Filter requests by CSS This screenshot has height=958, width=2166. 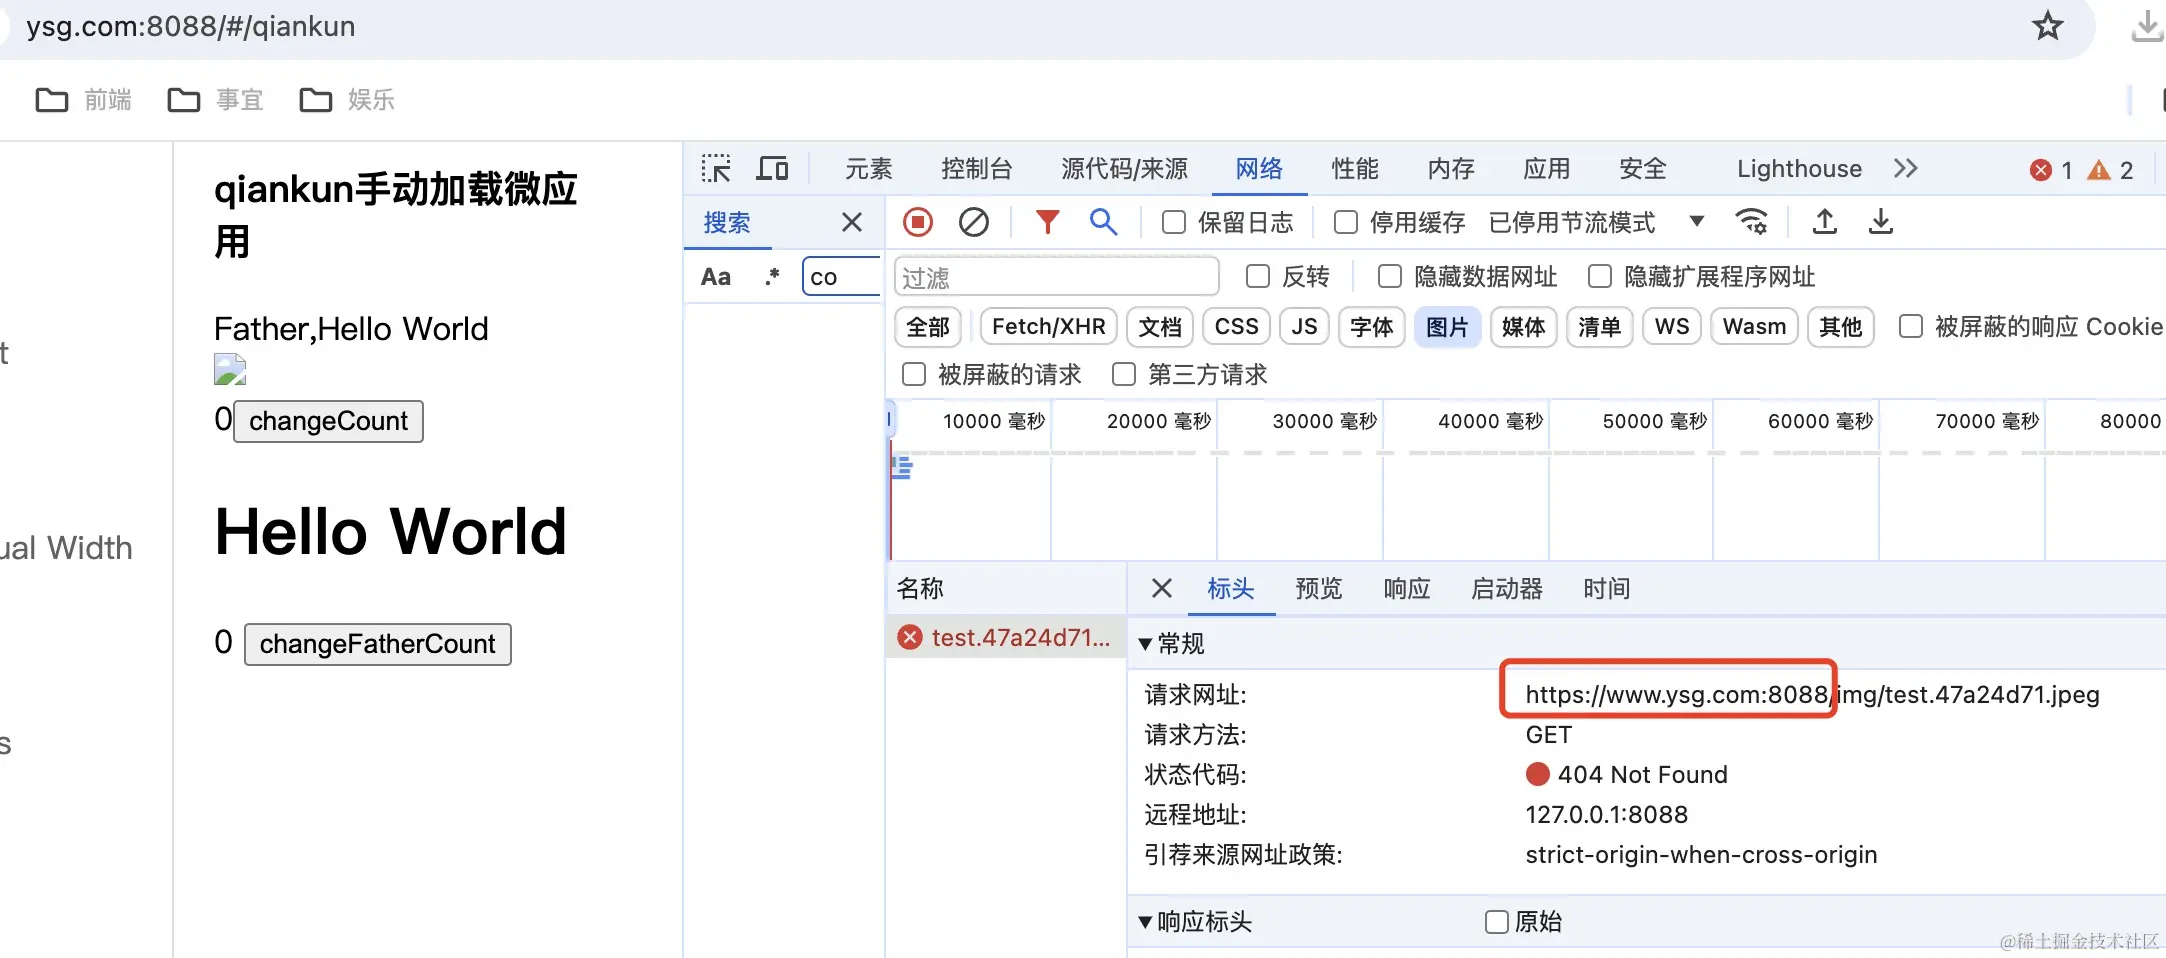tap(1237, 327)
